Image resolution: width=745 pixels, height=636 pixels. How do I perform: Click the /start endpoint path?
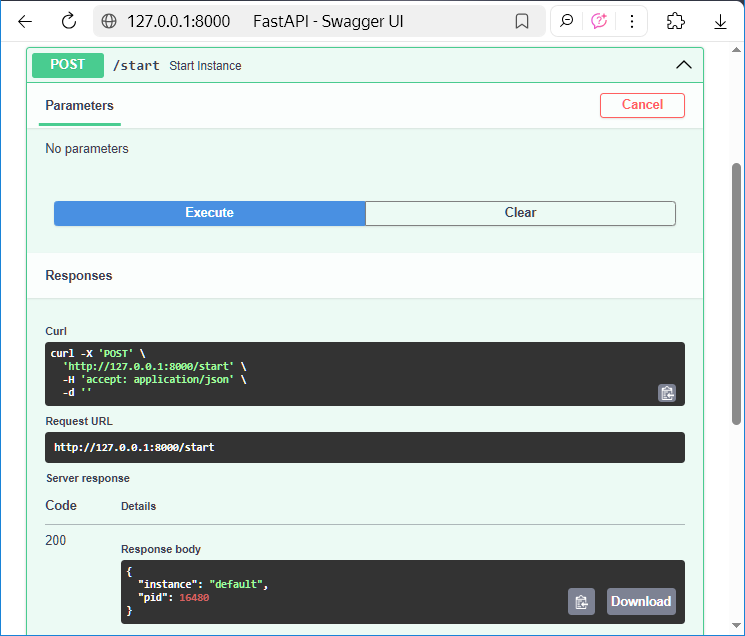tap(136, 66)
